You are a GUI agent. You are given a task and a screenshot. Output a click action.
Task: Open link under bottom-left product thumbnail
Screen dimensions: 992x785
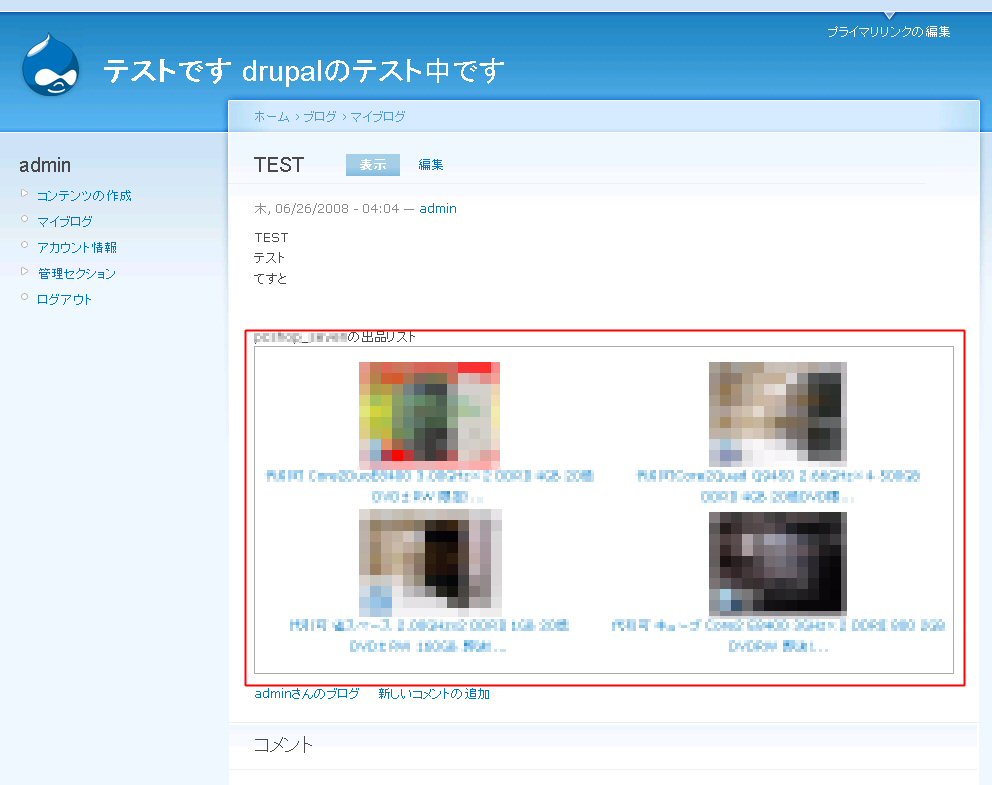pyautogui.click(x=429, y=636)
